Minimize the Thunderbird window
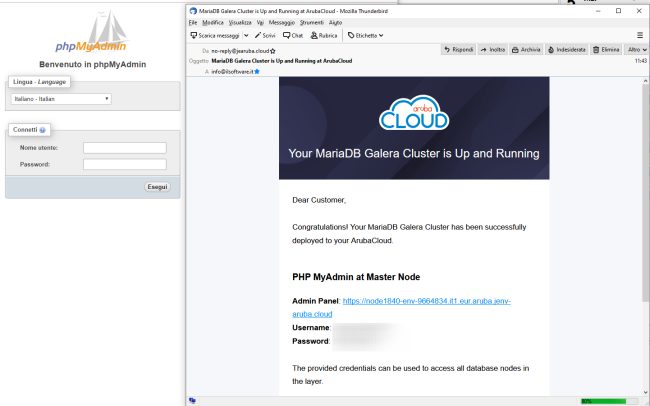The height and width of the screenshot is (406, 650). coord(598,11)
